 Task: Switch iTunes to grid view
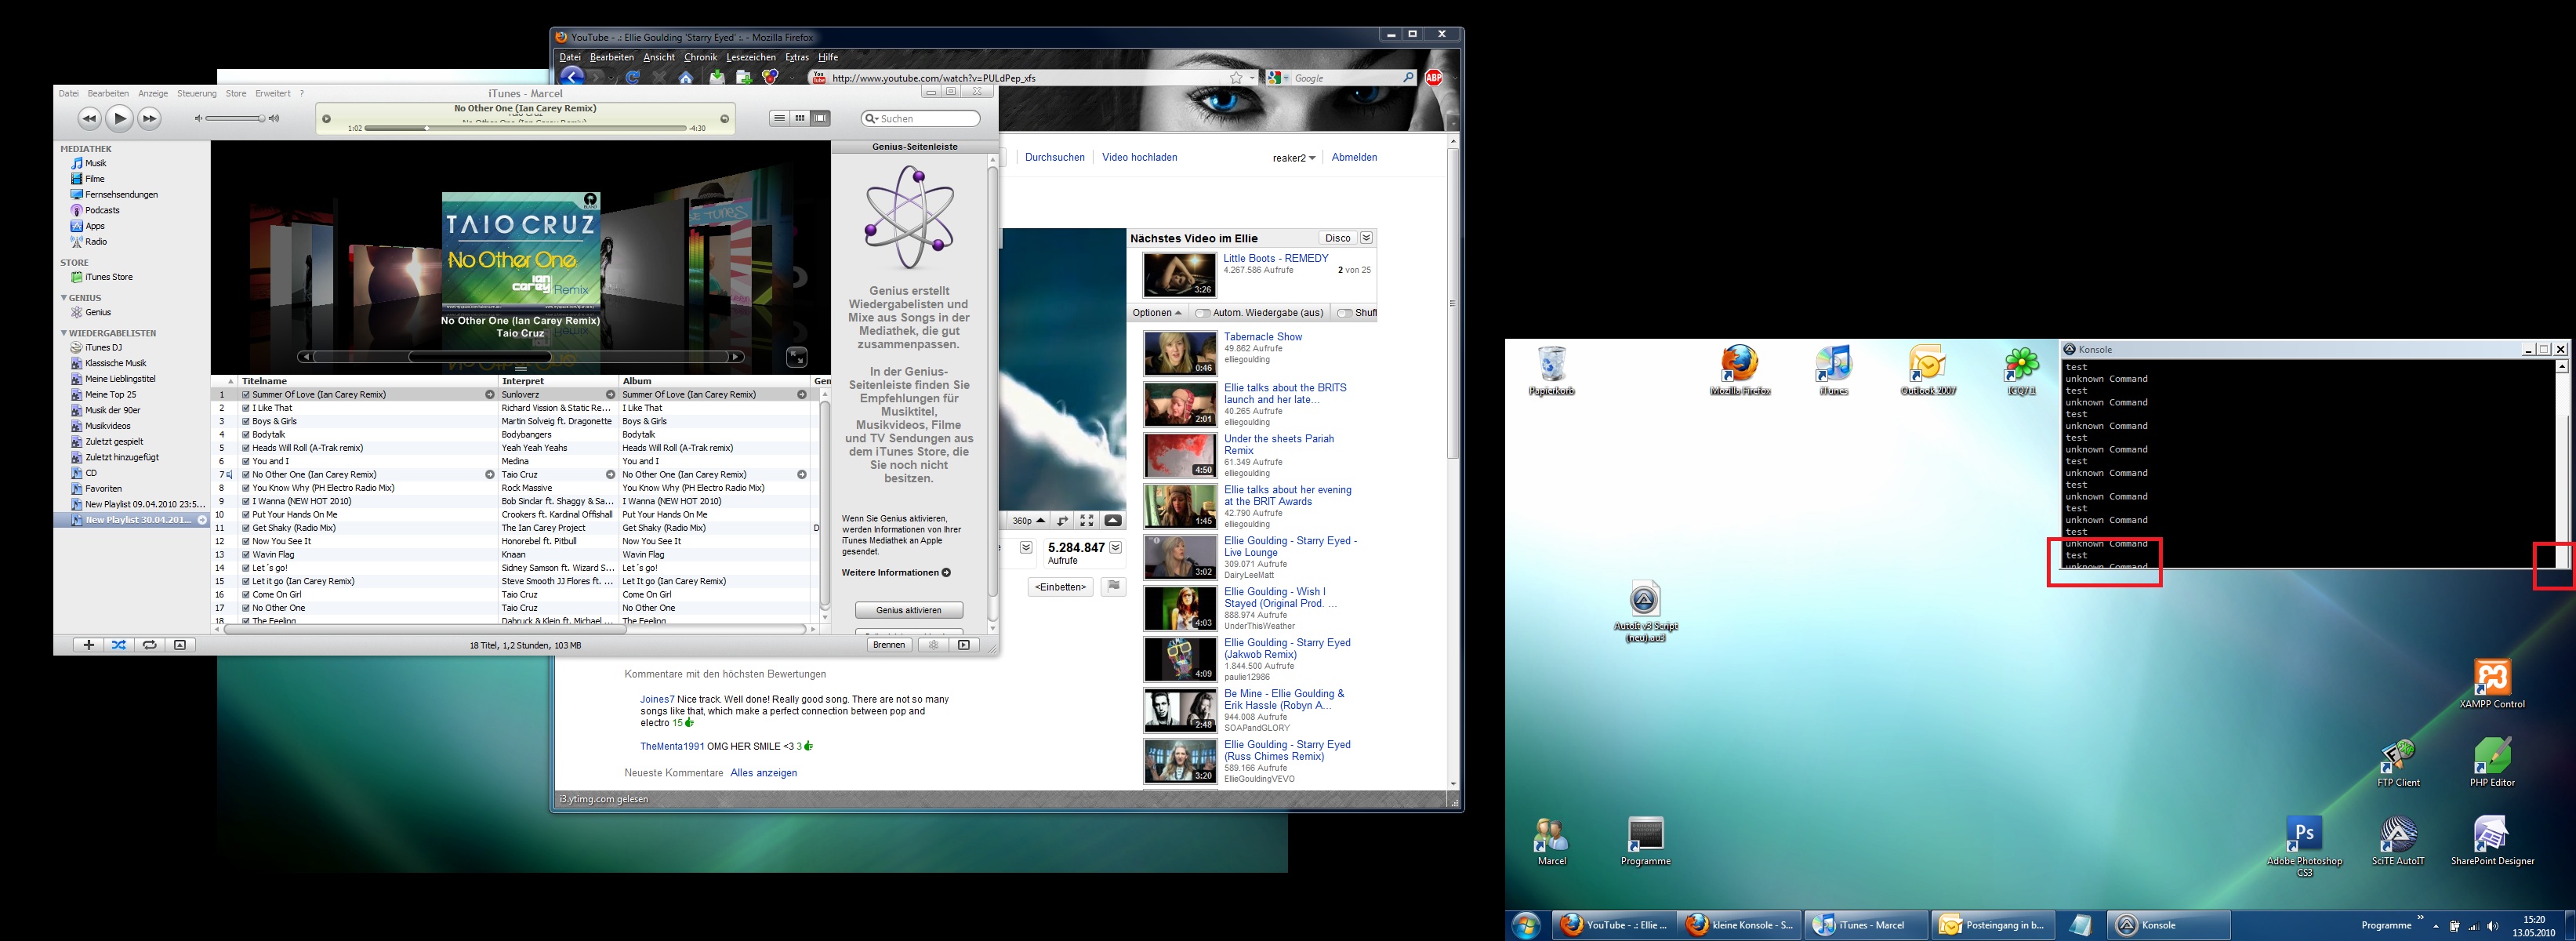pyautogui.click(x=800, y=118)
